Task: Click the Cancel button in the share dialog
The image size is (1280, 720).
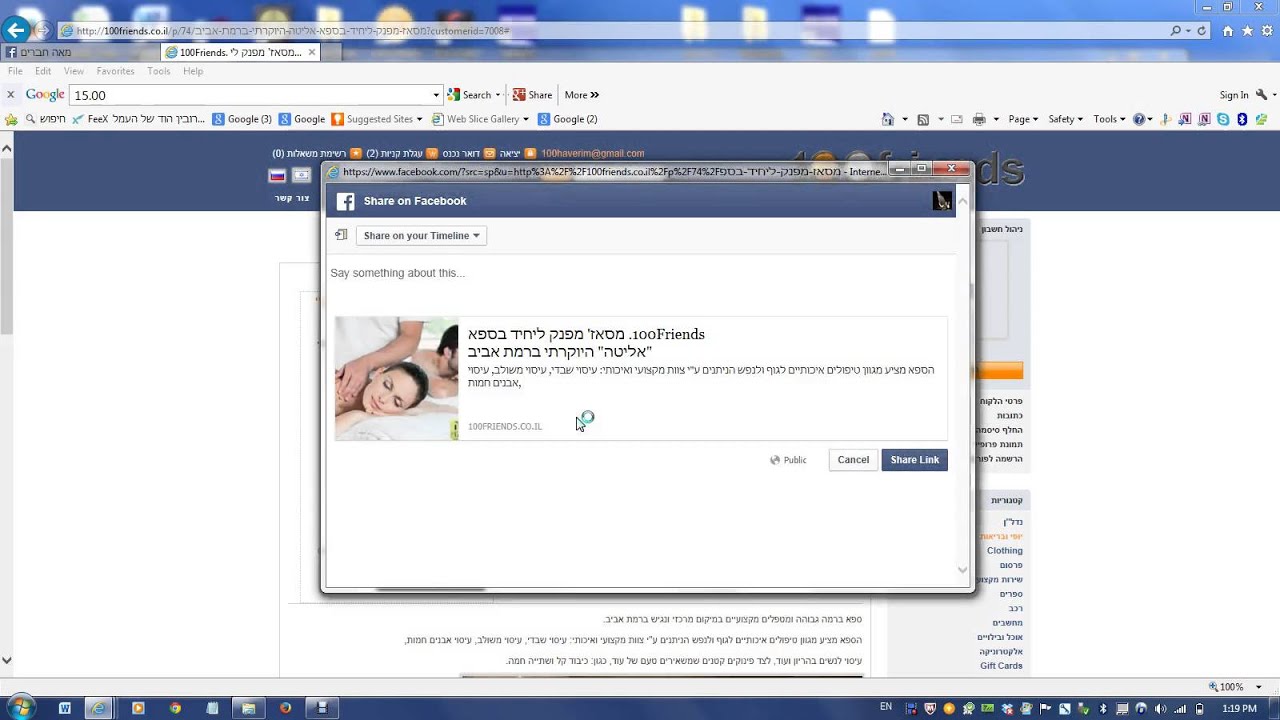Action: pos(853,460)
